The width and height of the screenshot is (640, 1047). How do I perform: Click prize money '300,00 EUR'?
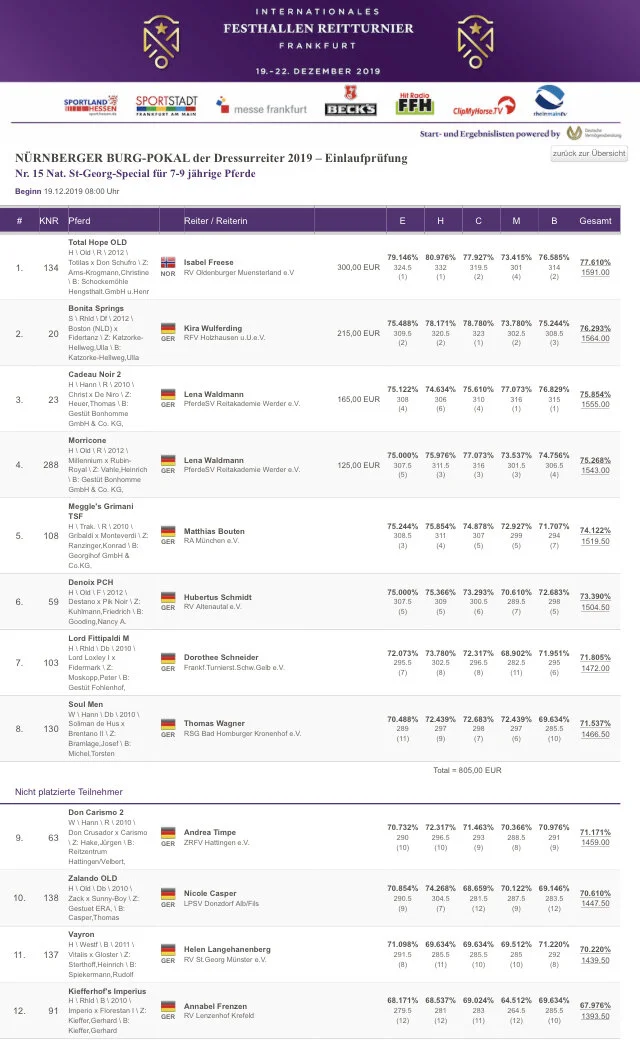pos(358,267)
